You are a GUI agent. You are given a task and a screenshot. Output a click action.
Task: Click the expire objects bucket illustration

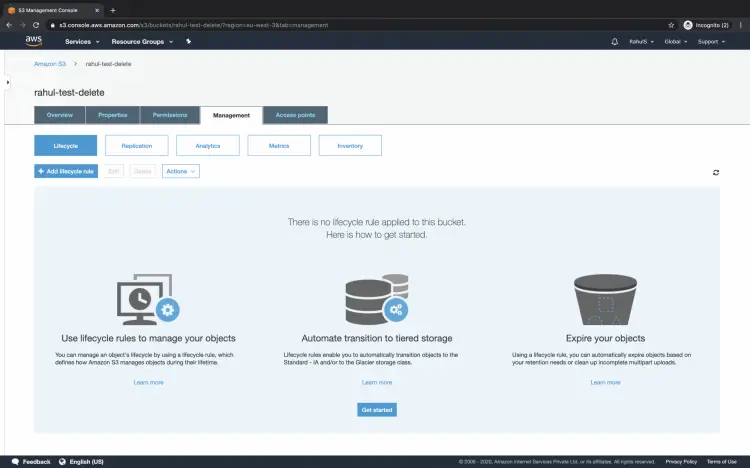pos(605,300)
